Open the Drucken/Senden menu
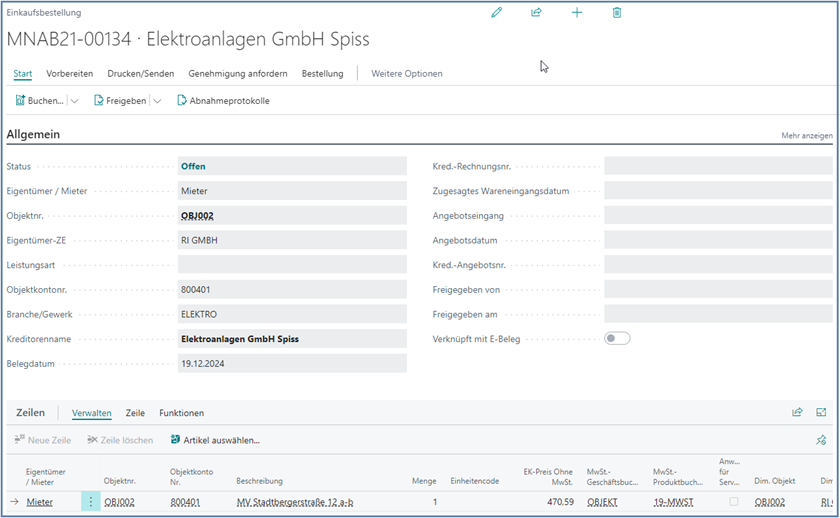Screen dimensions: 840x518 140,74
